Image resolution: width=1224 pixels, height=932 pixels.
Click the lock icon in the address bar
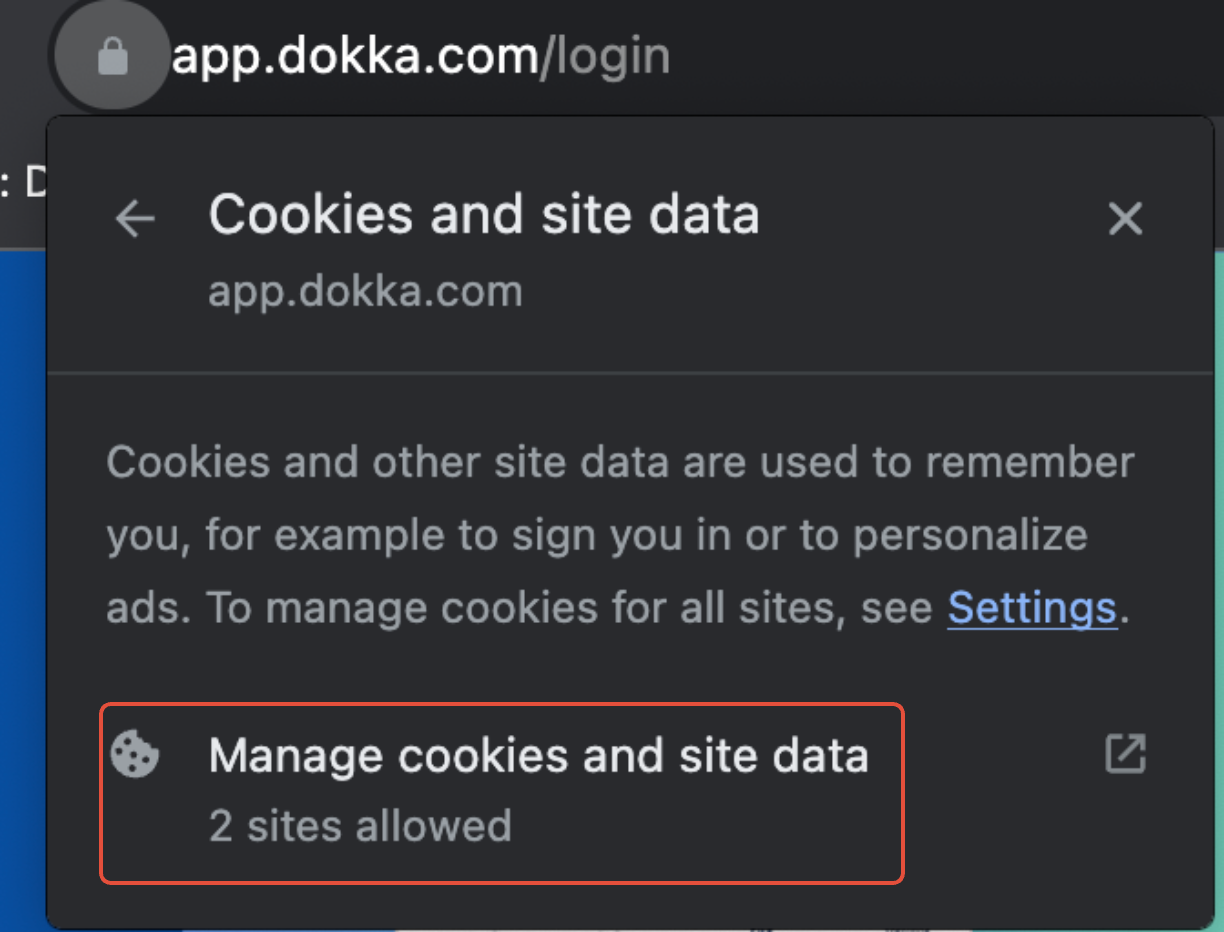click(113, 58)
